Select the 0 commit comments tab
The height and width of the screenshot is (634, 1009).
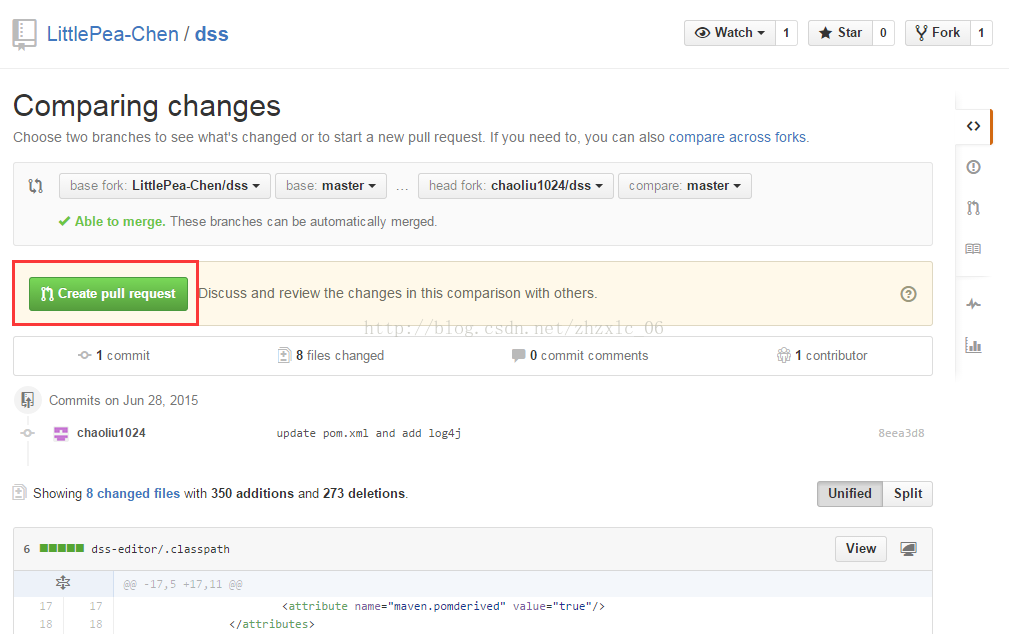[x=580, y=355]
